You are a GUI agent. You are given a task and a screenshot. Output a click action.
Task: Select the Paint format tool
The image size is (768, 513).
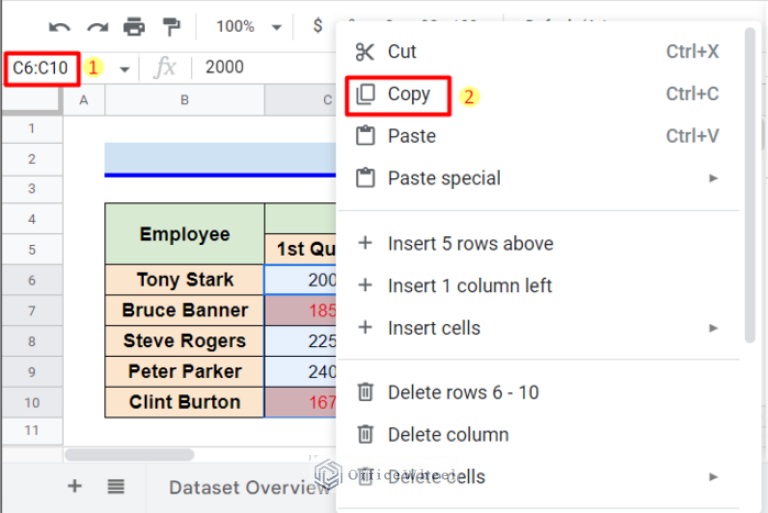(171, 27)
